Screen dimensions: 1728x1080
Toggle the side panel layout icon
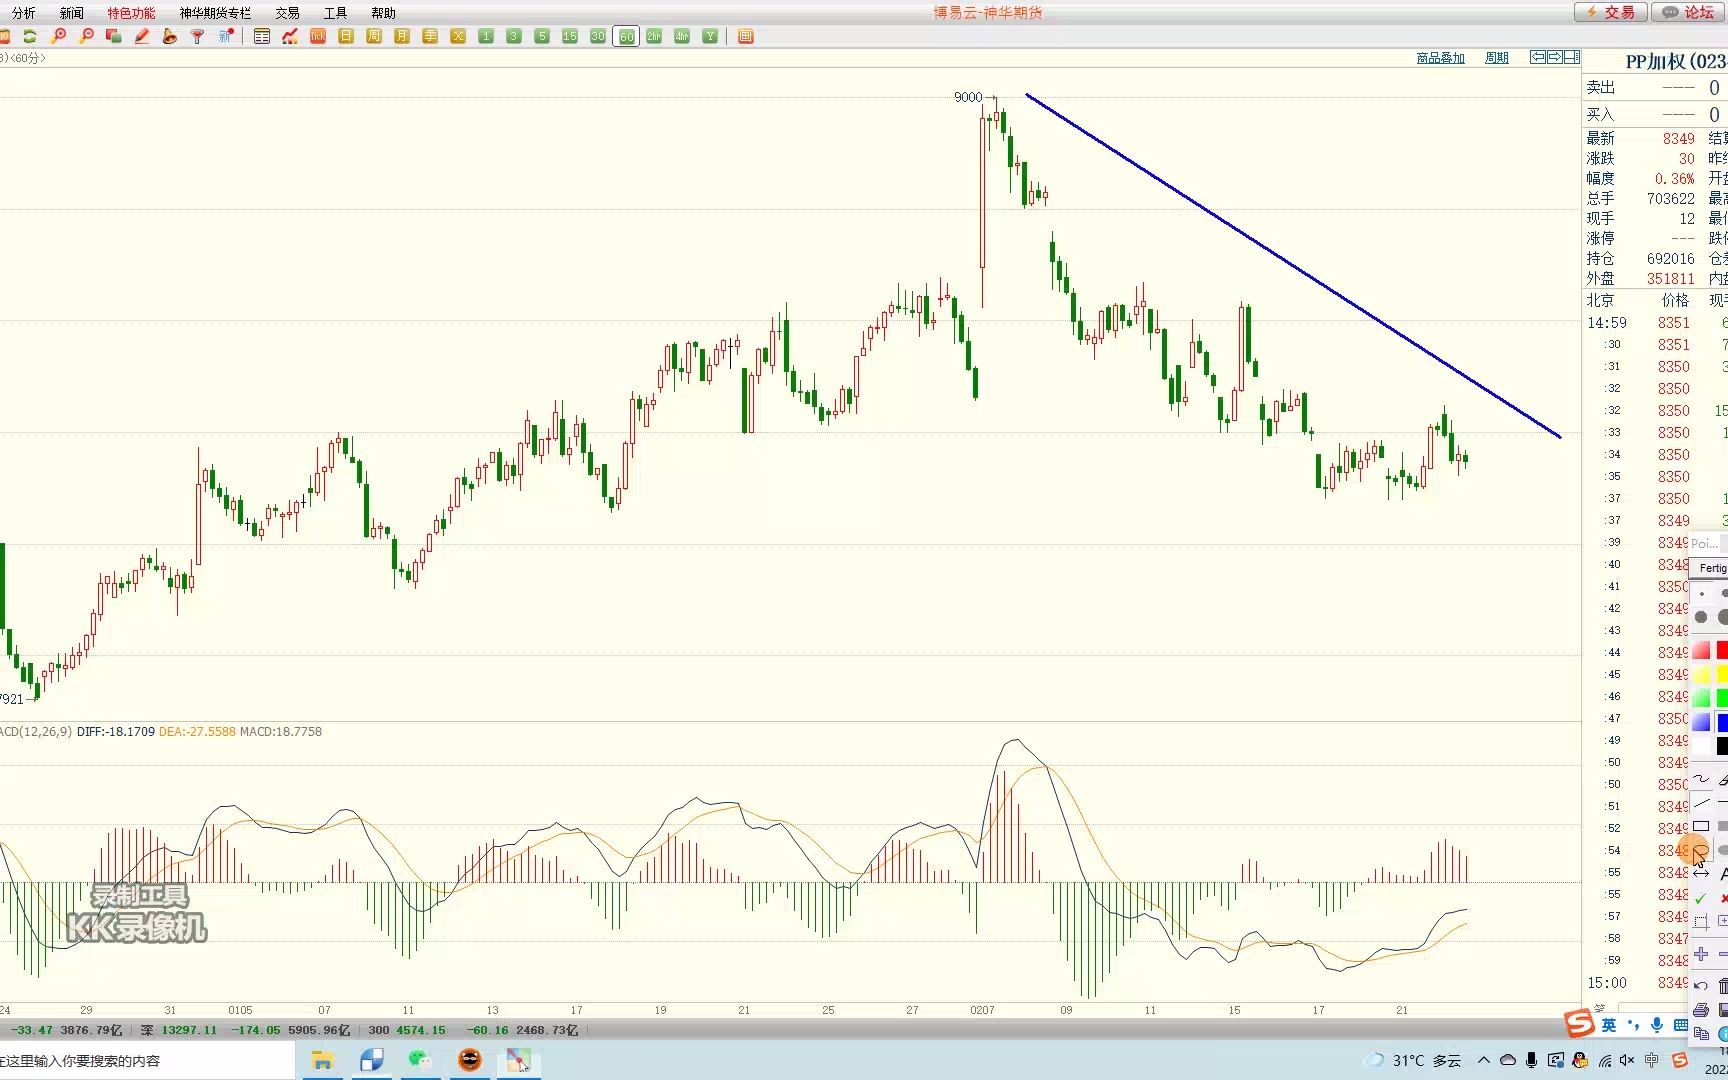[x=1572, y=57]
